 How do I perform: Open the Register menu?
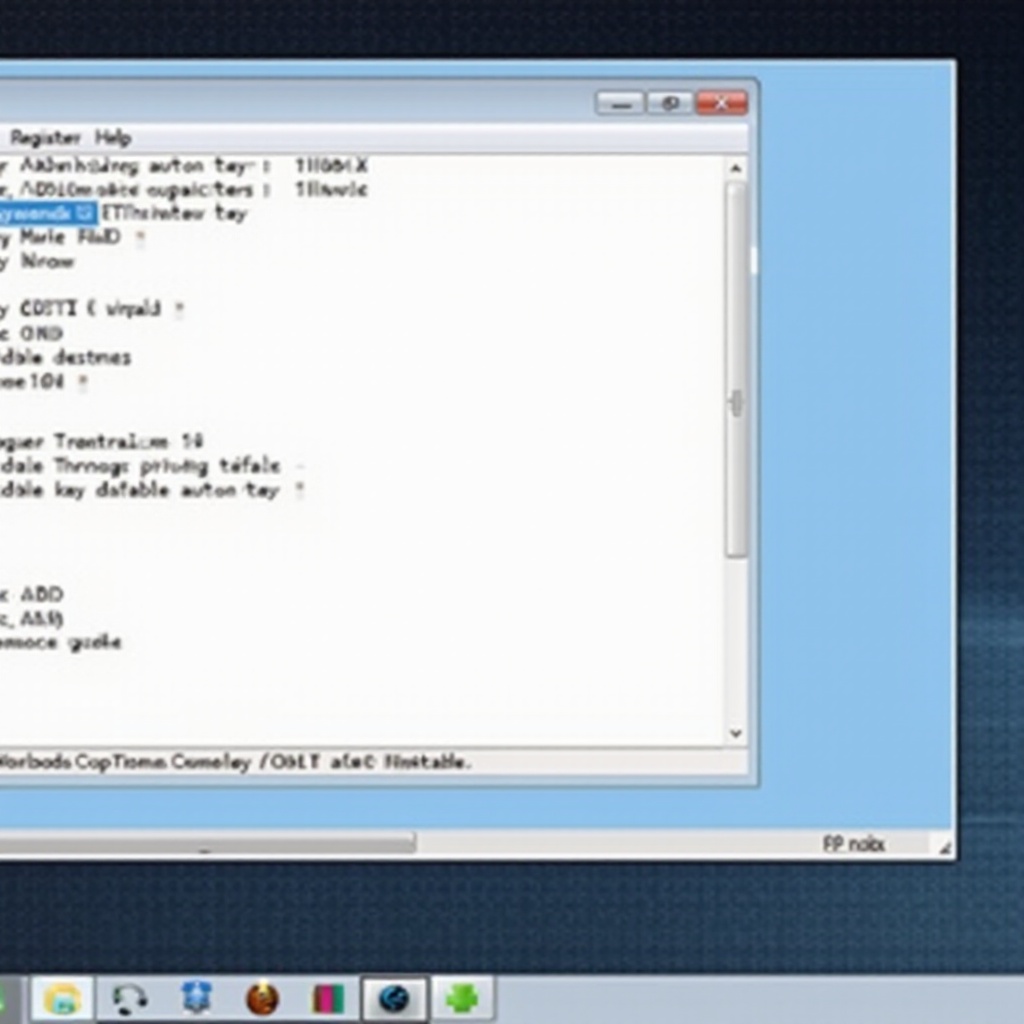44,138
